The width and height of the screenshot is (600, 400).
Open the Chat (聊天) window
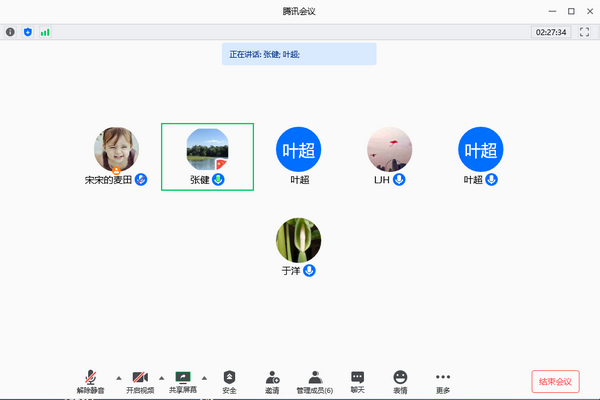click(x=357, y=379)
